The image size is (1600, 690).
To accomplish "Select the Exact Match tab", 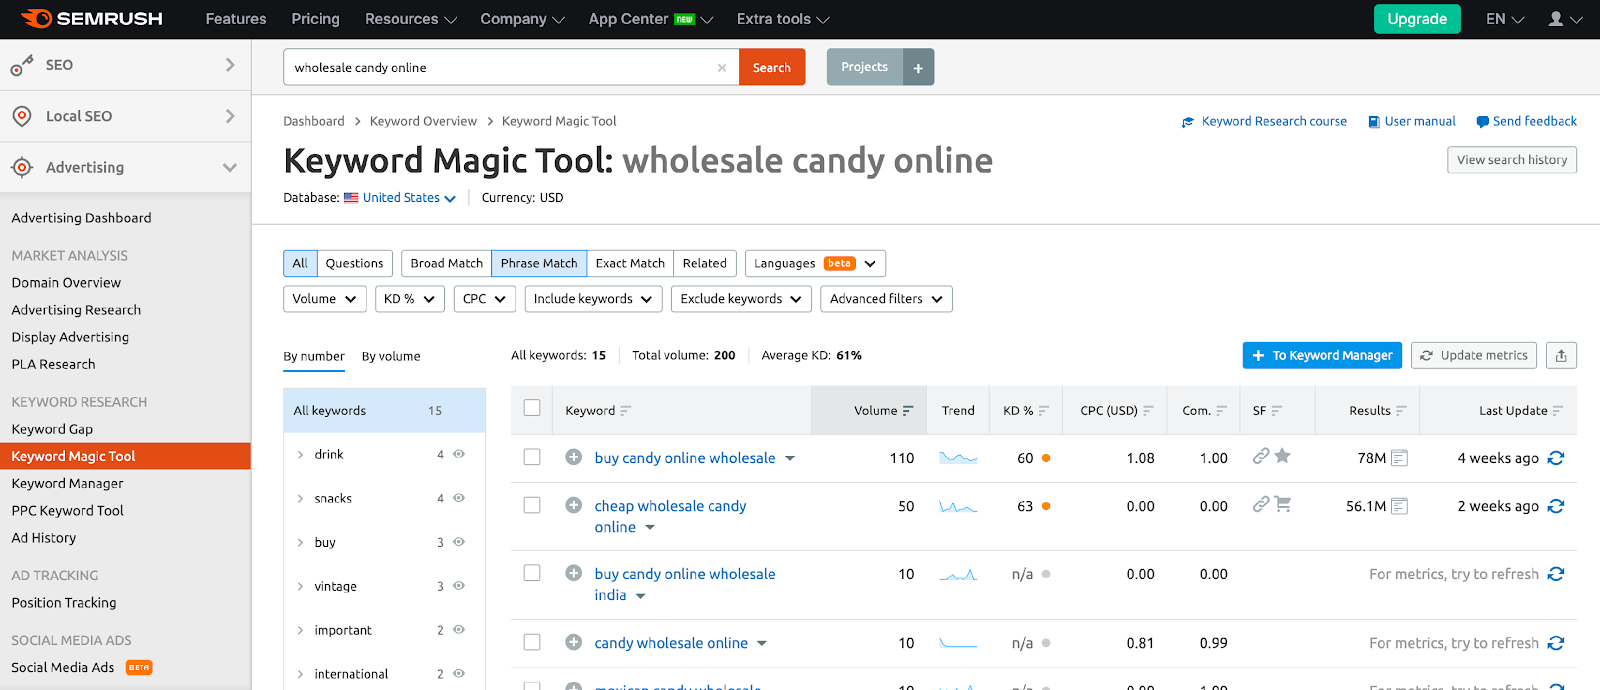I will (x=630, y=263).
